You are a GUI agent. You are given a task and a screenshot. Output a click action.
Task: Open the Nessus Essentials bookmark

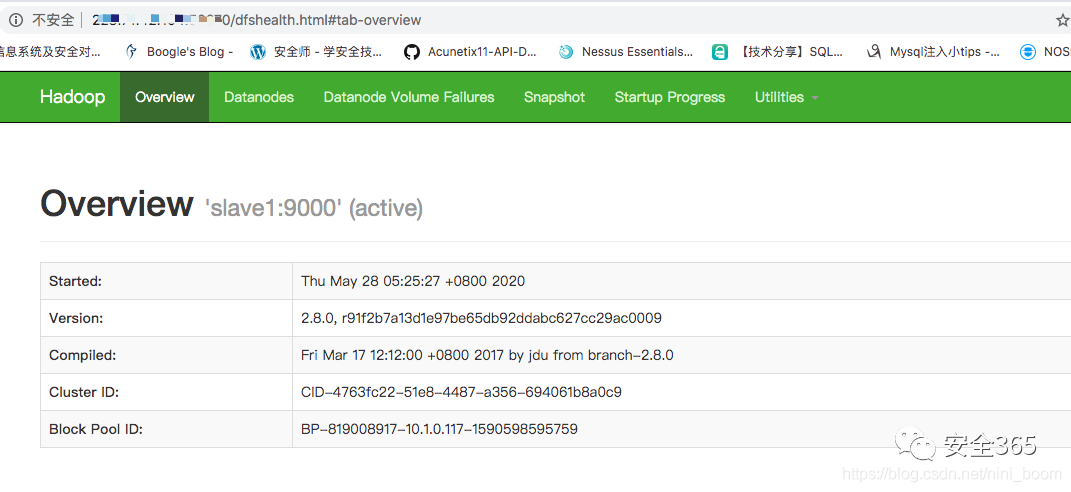coord(566,52)
